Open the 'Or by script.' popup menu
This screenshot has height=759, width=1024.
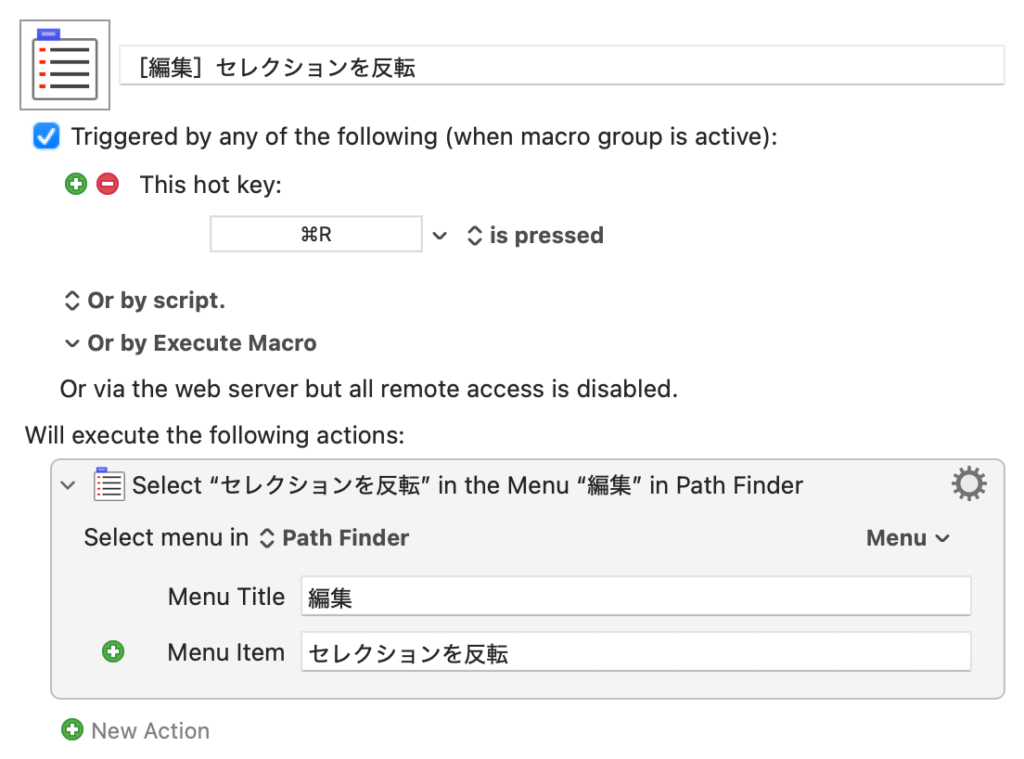(x=145, y=300)
